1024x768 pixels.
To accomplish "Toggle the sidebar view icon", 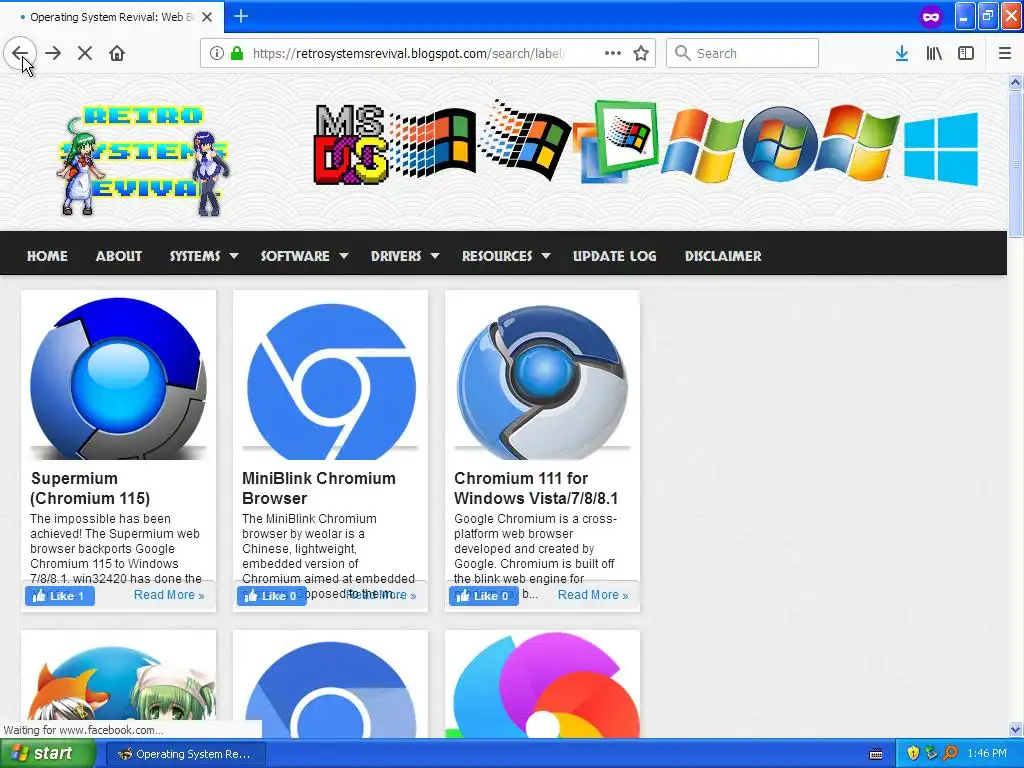I will pos(966,53).
